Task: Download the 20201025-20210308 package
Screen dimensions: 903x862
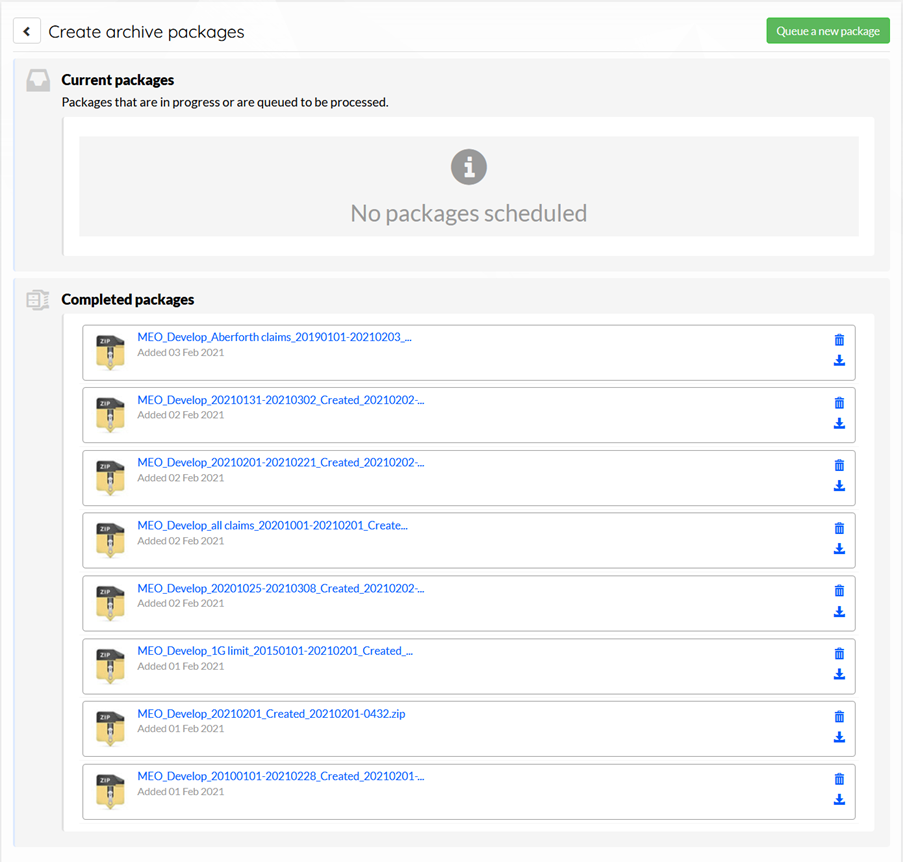Action: [839, 612]
